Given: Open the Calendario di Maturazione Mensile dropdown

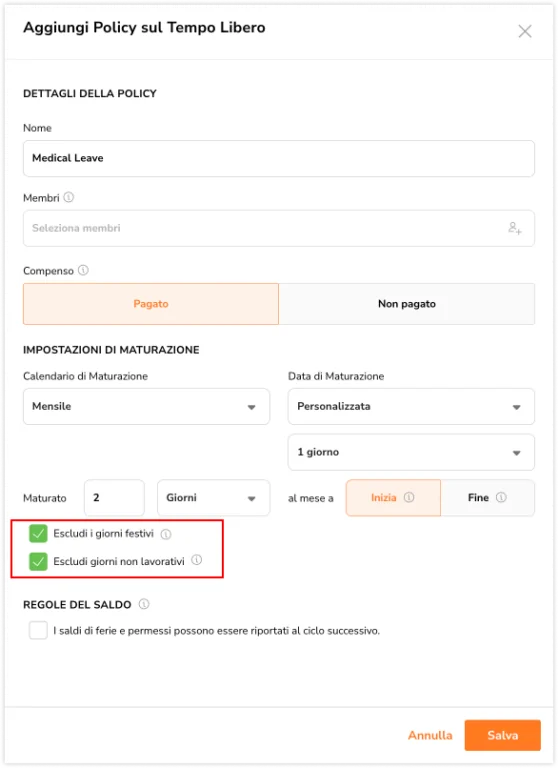Looking at the screenshot, I should 146,407.
